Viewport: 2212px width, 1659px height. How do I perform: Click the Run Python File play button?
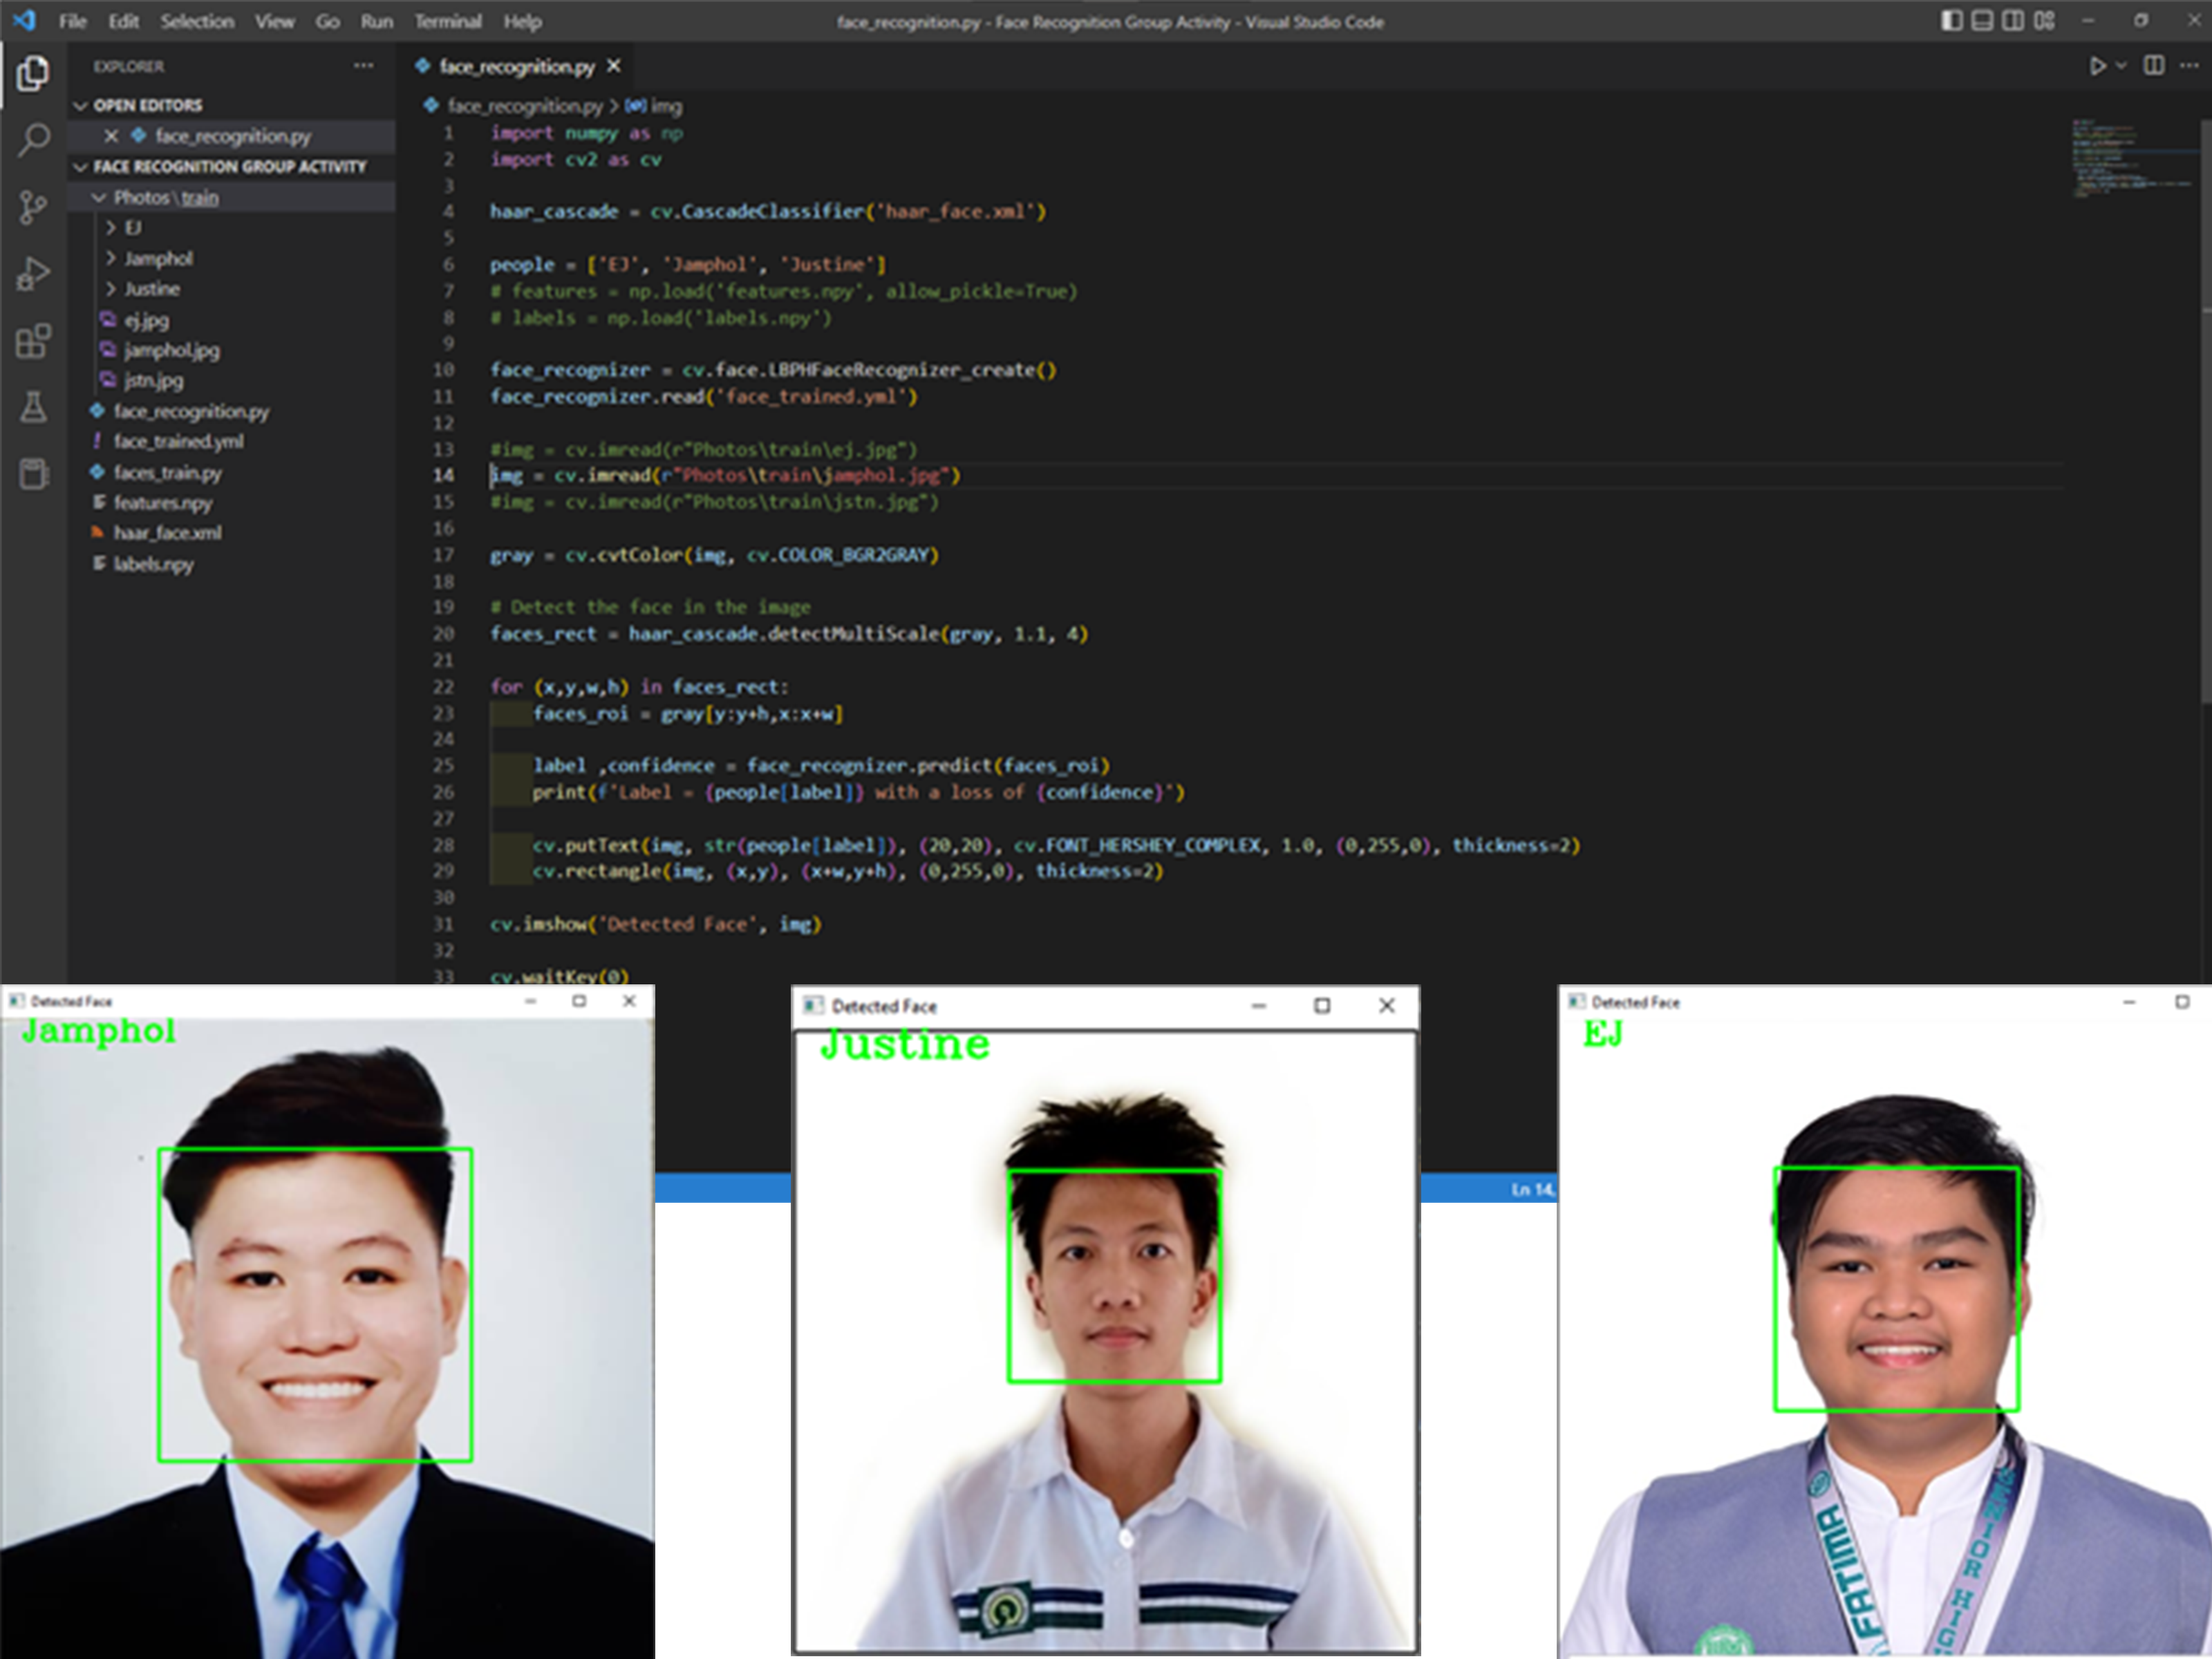coord(2097,66)
